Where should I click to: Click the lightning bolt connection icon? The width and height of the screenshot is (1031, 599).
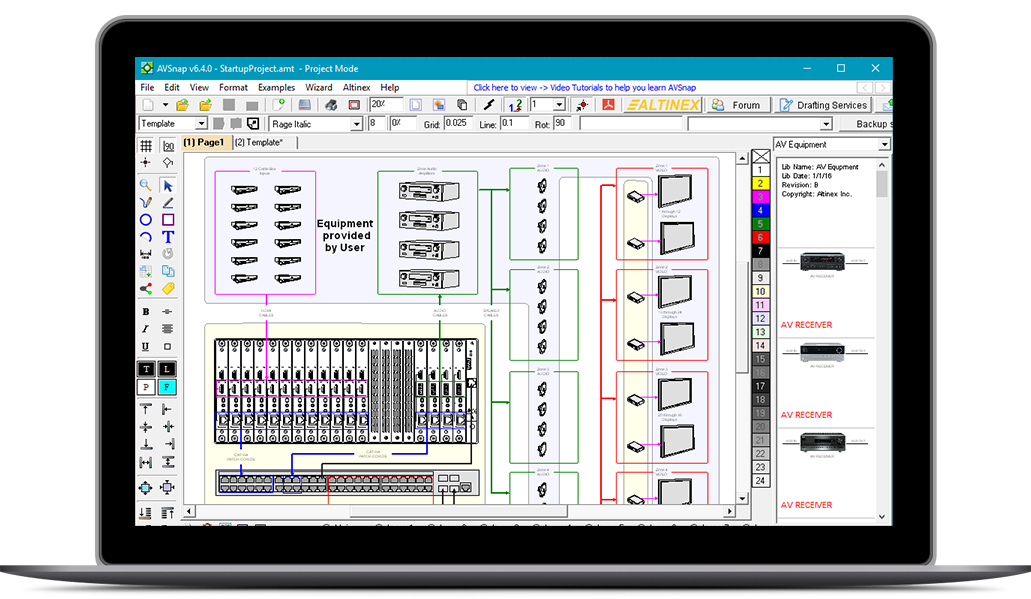pyautogui.click(x=489, y=105)
